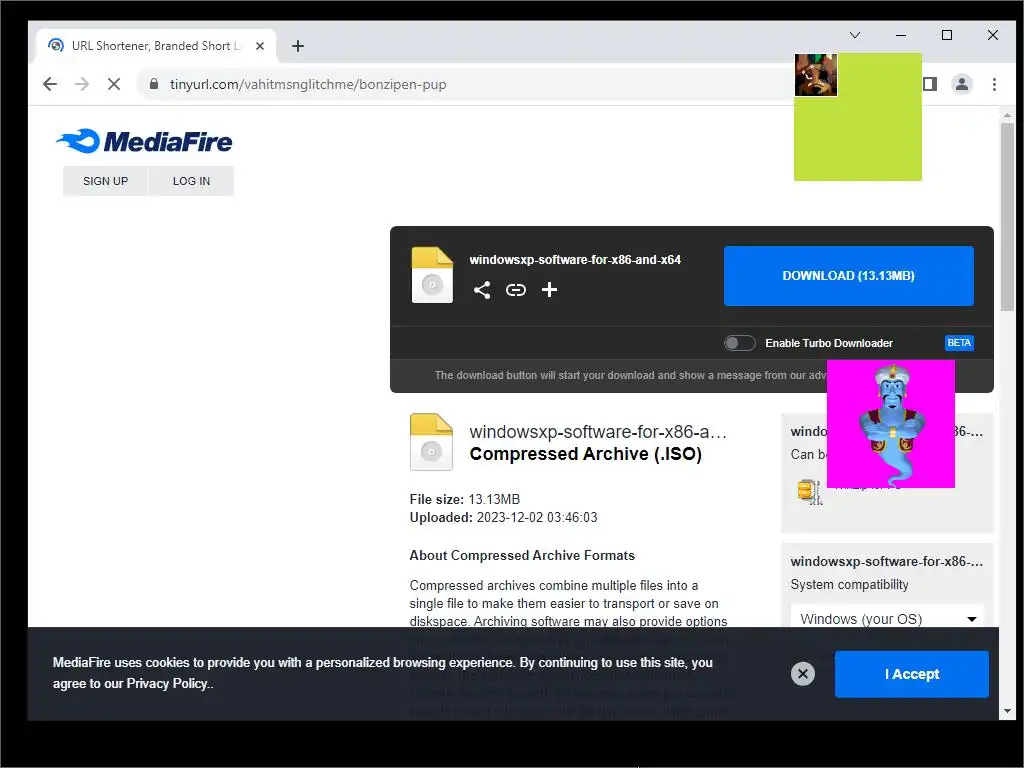Toggle the browser side panel icon
The image size is (1024, 768).
(x=930, y=84)
